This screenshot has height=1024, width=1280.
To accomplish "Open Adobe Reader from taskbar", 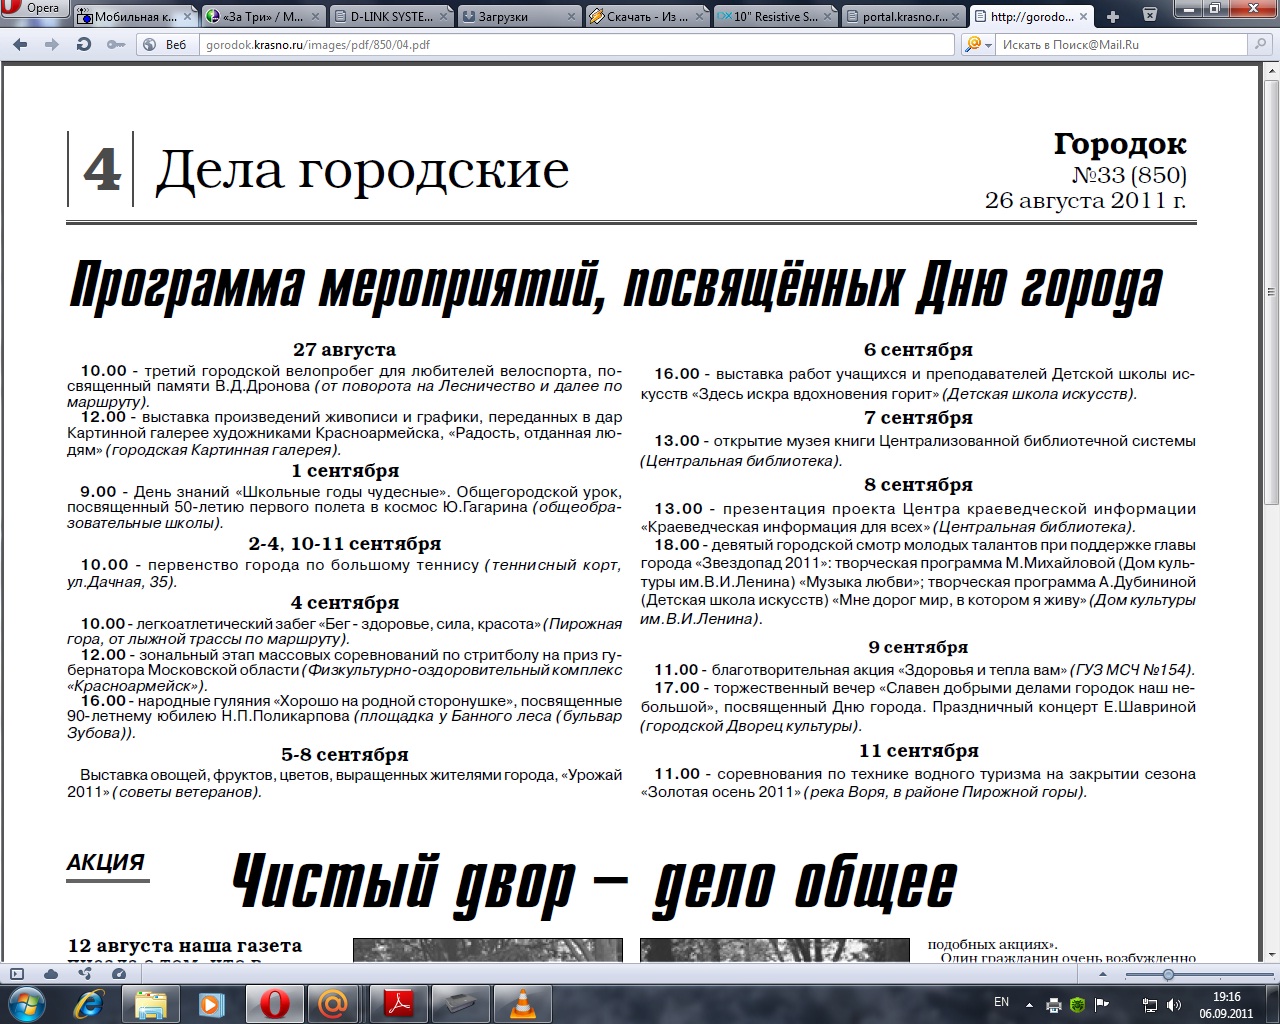I will click(x=399, y=1004).
